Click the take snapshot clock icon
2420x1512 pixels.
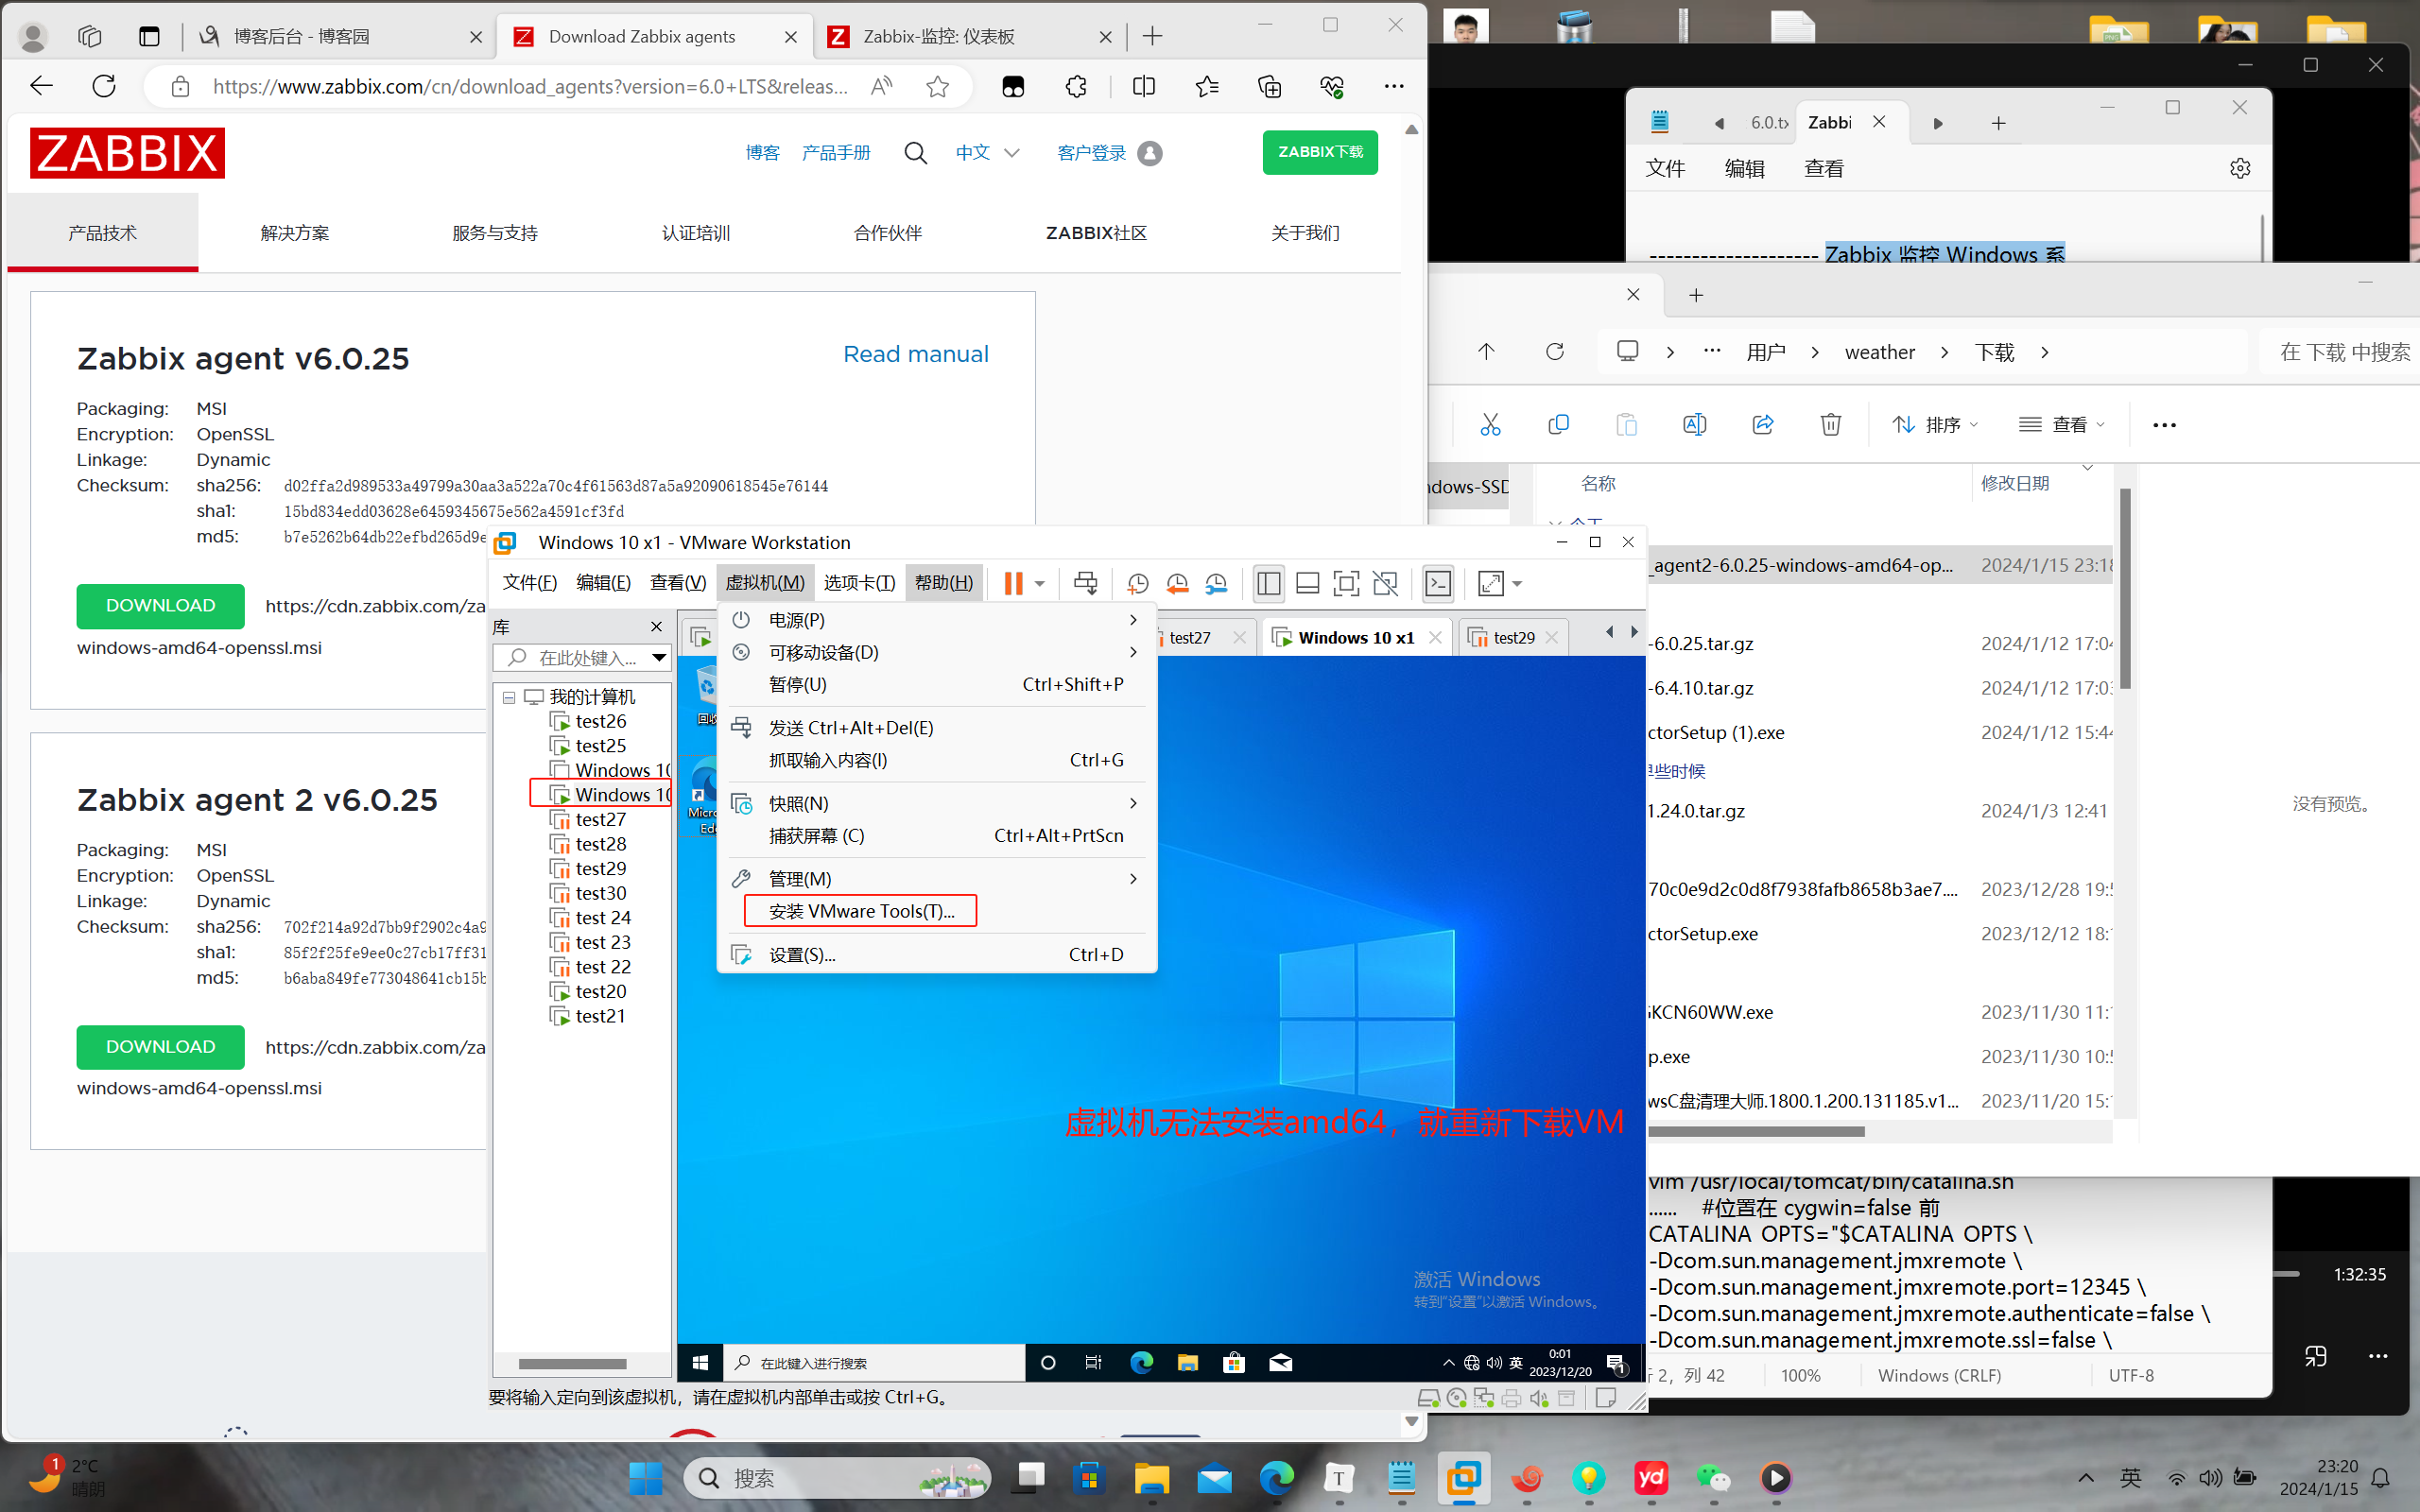(1137, 583)
